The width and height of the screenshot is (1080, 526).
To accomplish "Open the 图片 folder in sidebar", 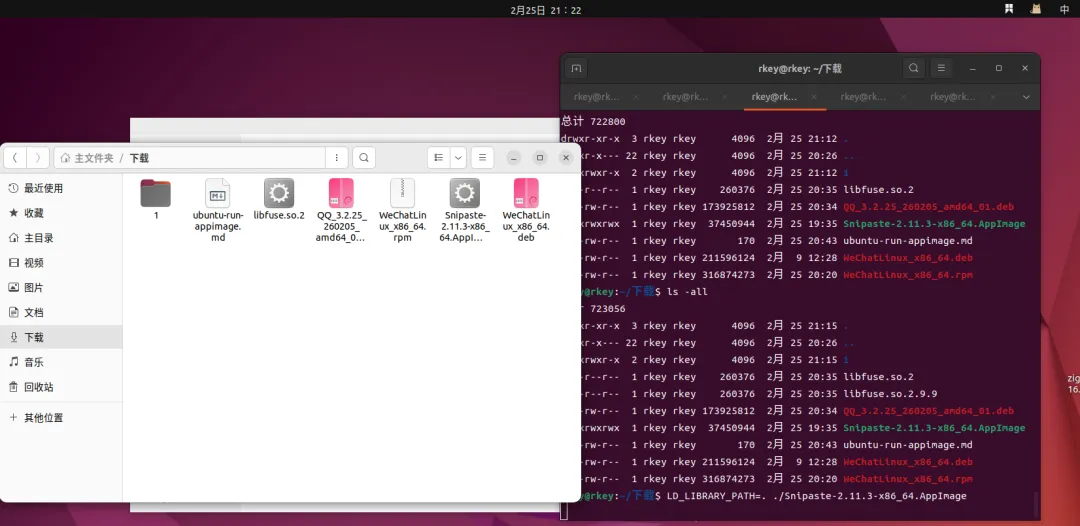I will (x=61, y=287).
